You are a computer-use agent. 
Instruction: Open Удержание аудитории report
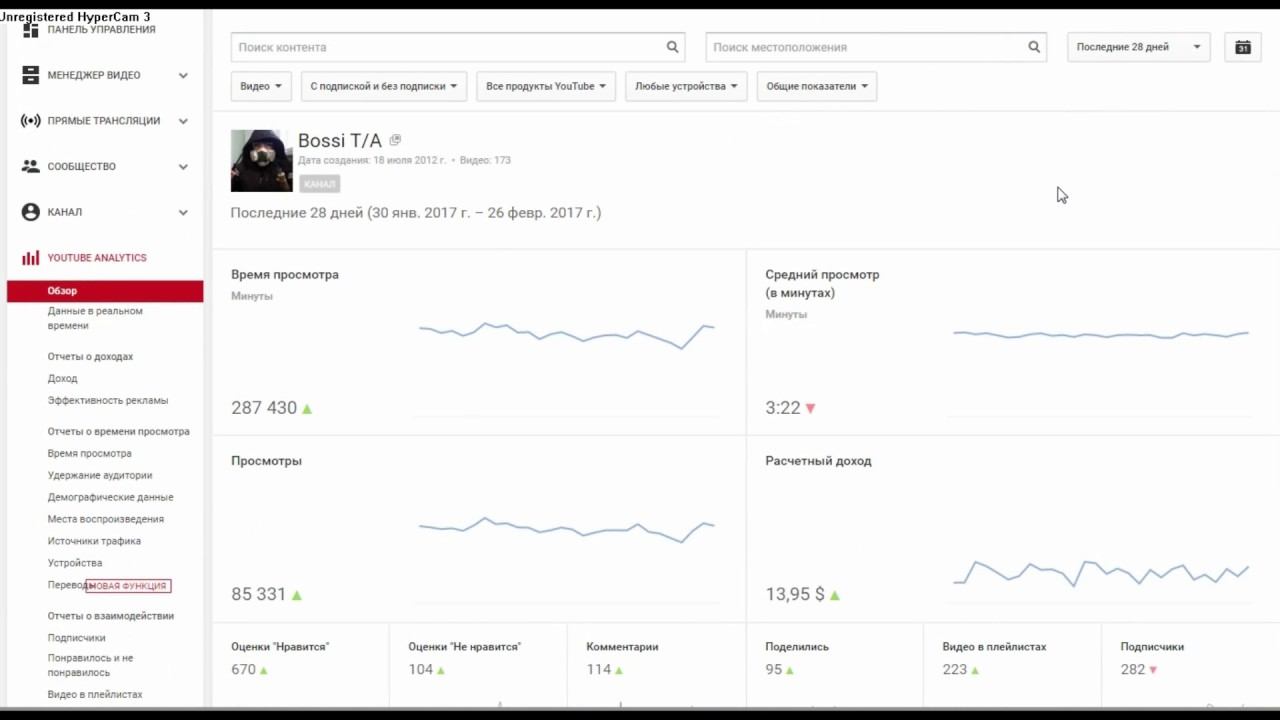pos(100,476)
